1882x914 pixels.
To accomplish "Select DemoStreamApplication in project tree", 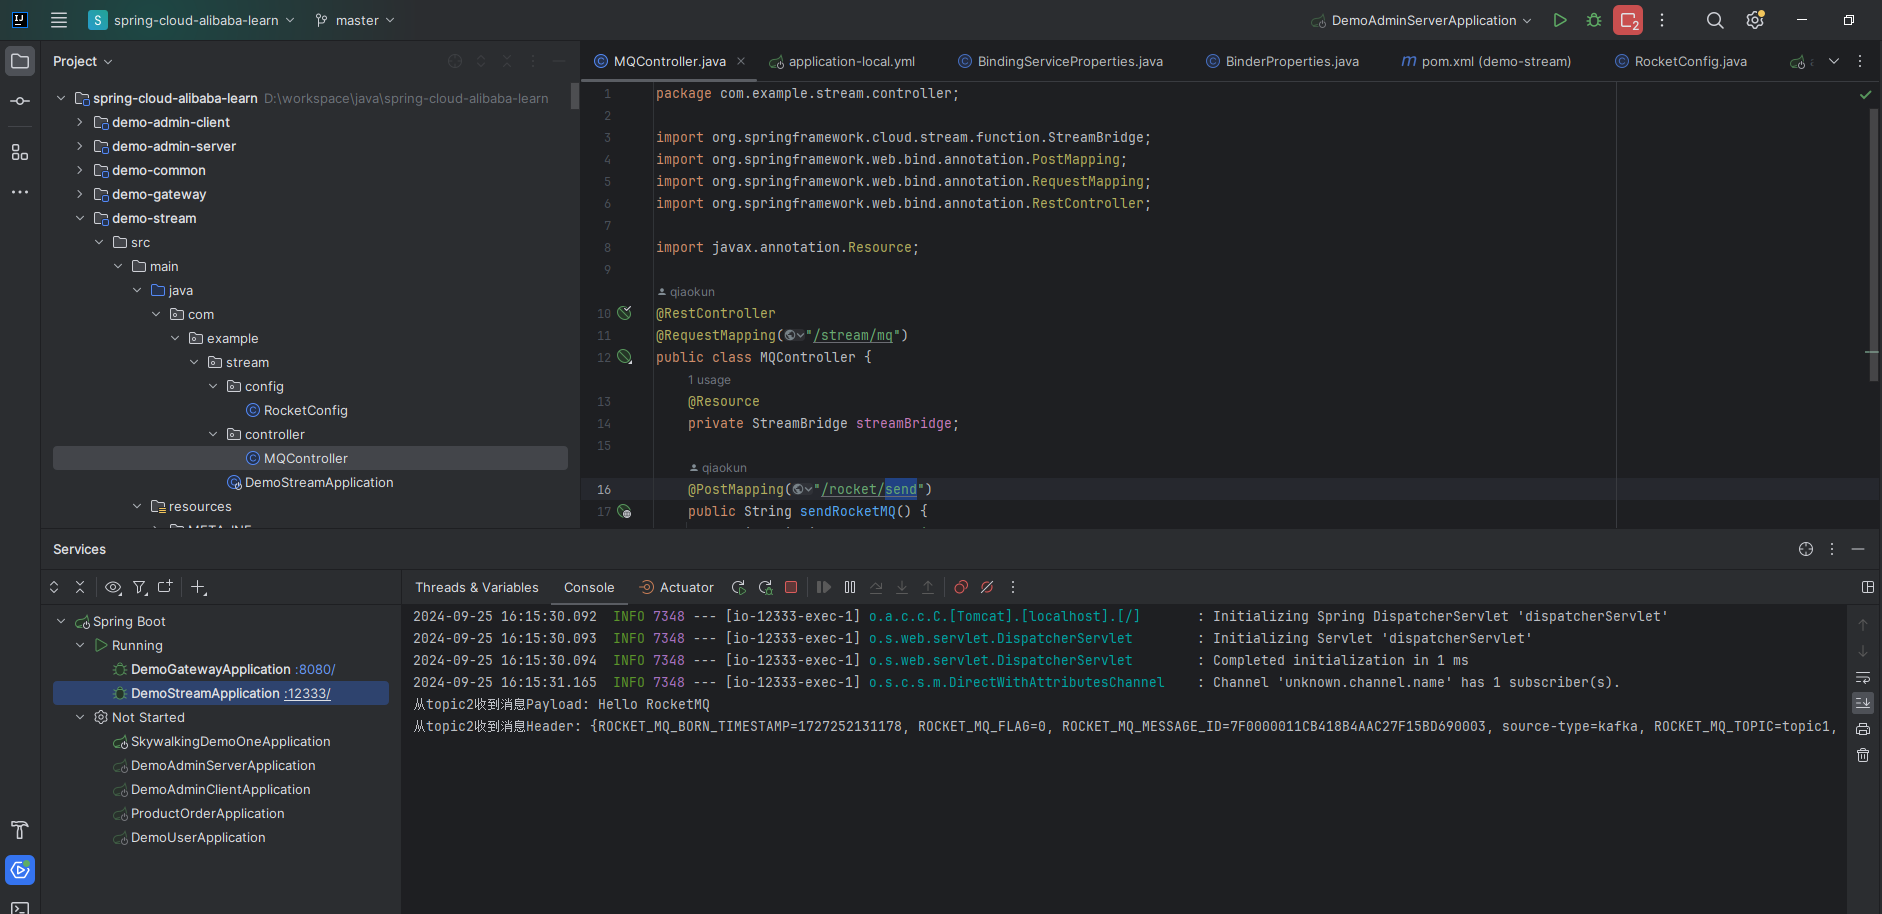I will (319, 482).
